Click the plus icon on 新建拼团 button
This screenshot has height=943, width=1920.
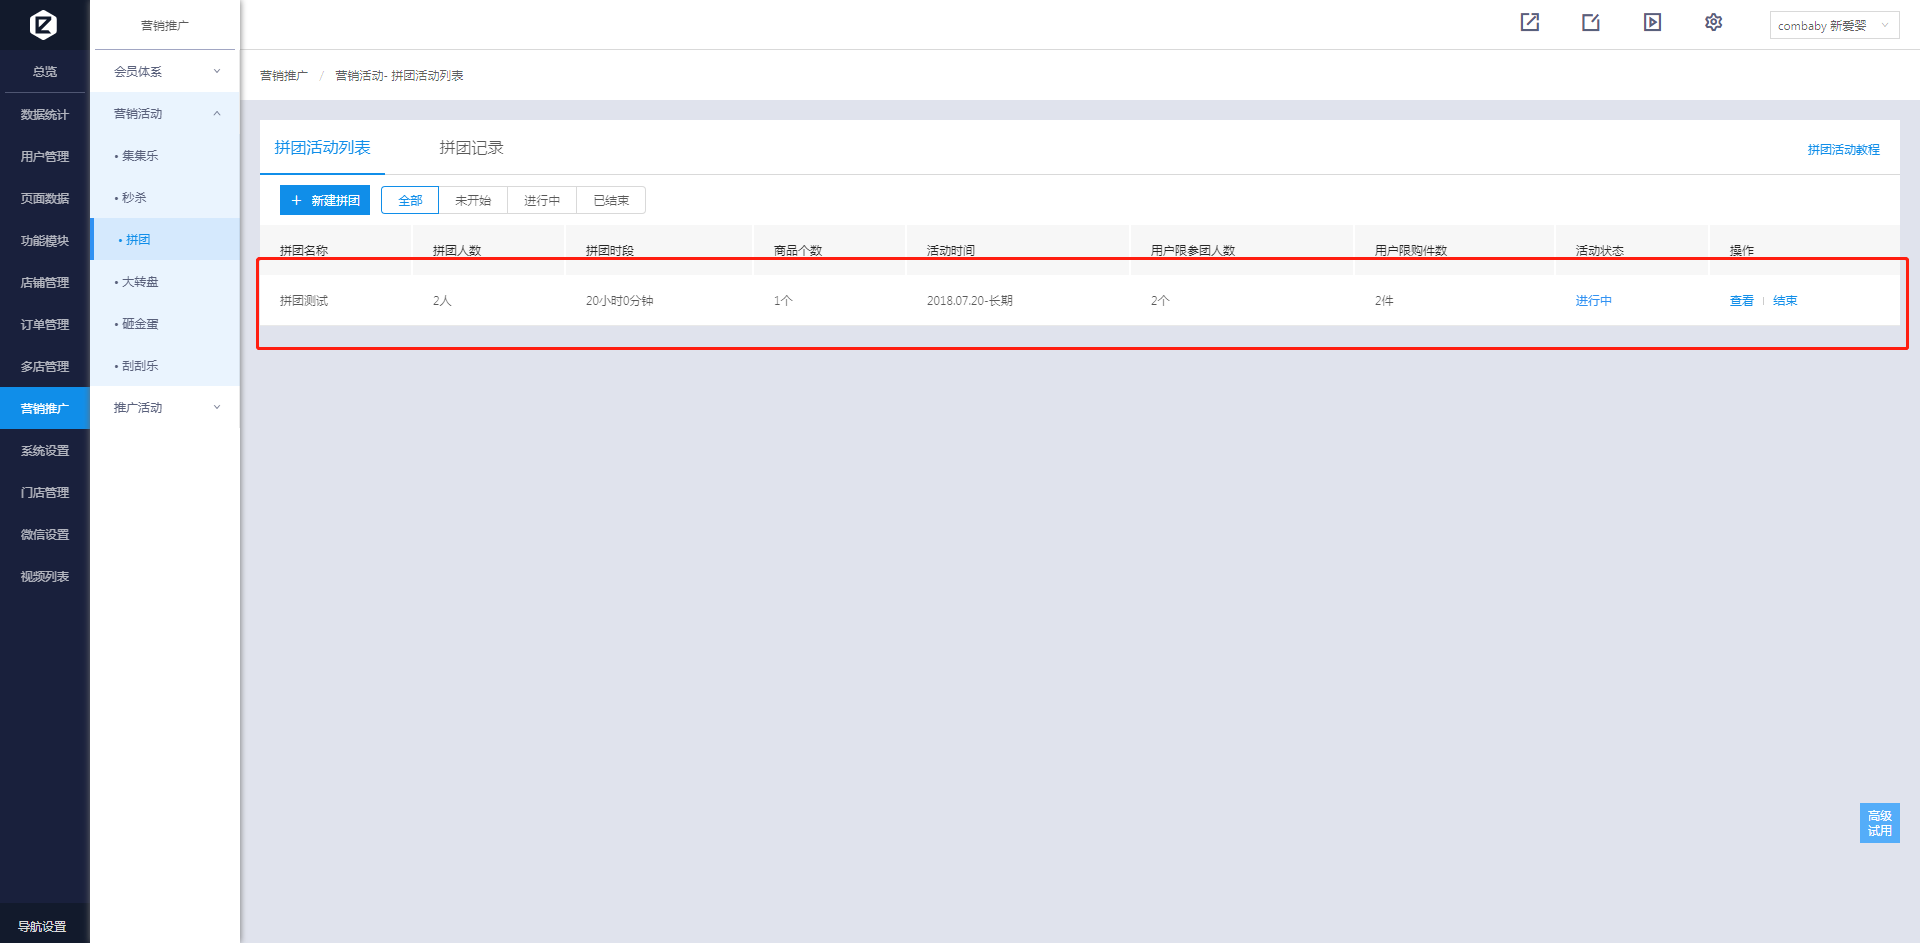point(296,201)
